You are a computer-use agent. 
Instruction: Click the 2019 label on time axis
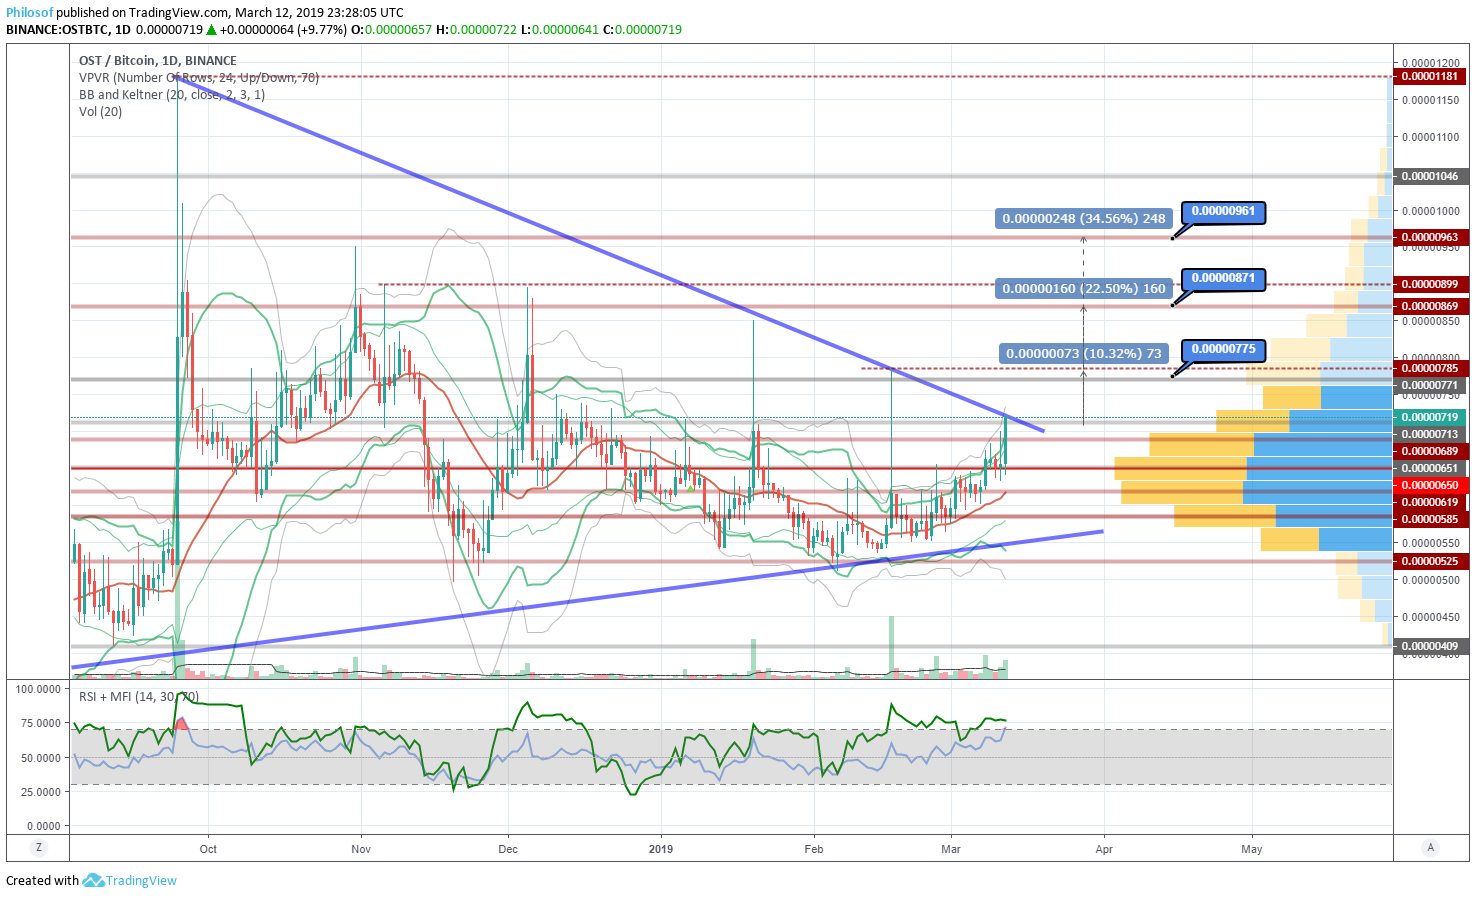[x=661, y=849]
